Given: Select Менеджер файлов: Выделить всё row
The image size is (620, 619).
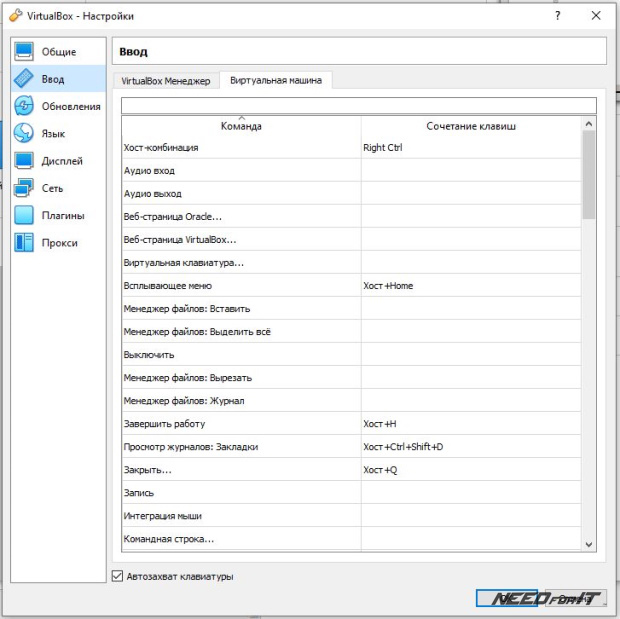Looking at the screenshot, I should click(x=352, y=331).
